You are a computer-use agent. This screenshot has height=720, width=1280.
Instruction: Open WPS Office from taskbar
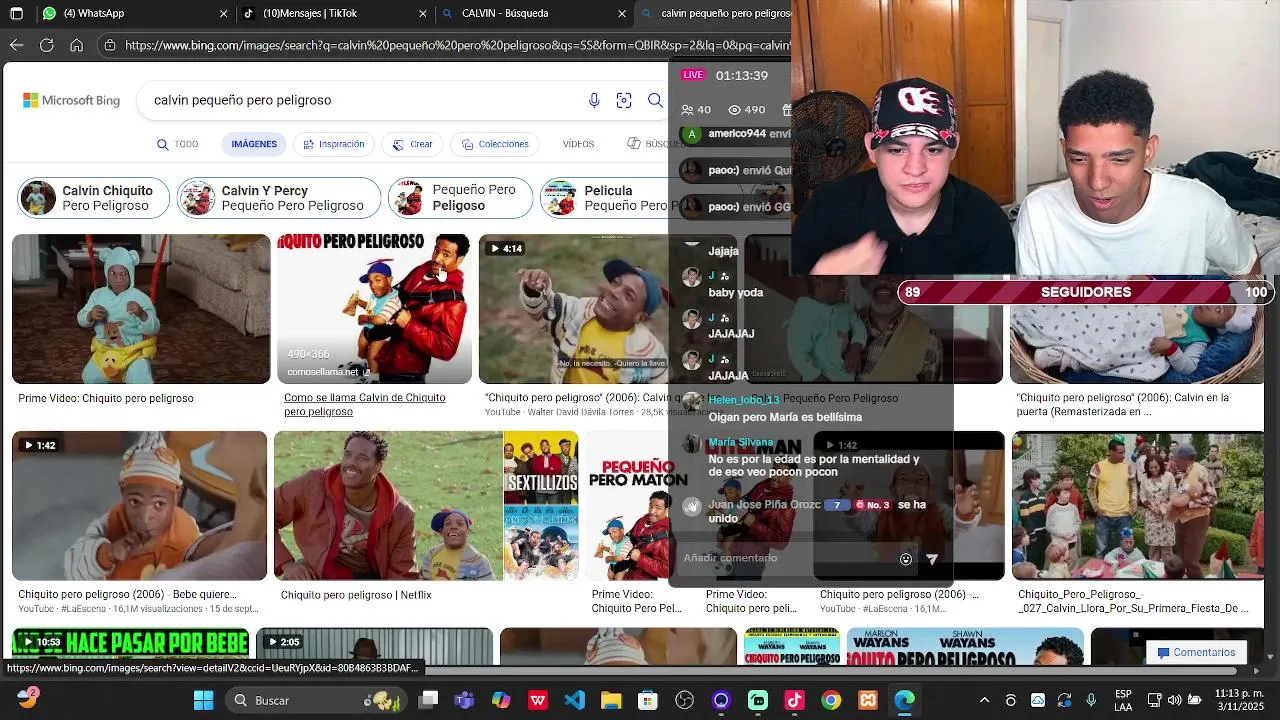pyautogui.click(x=537, y=700)
